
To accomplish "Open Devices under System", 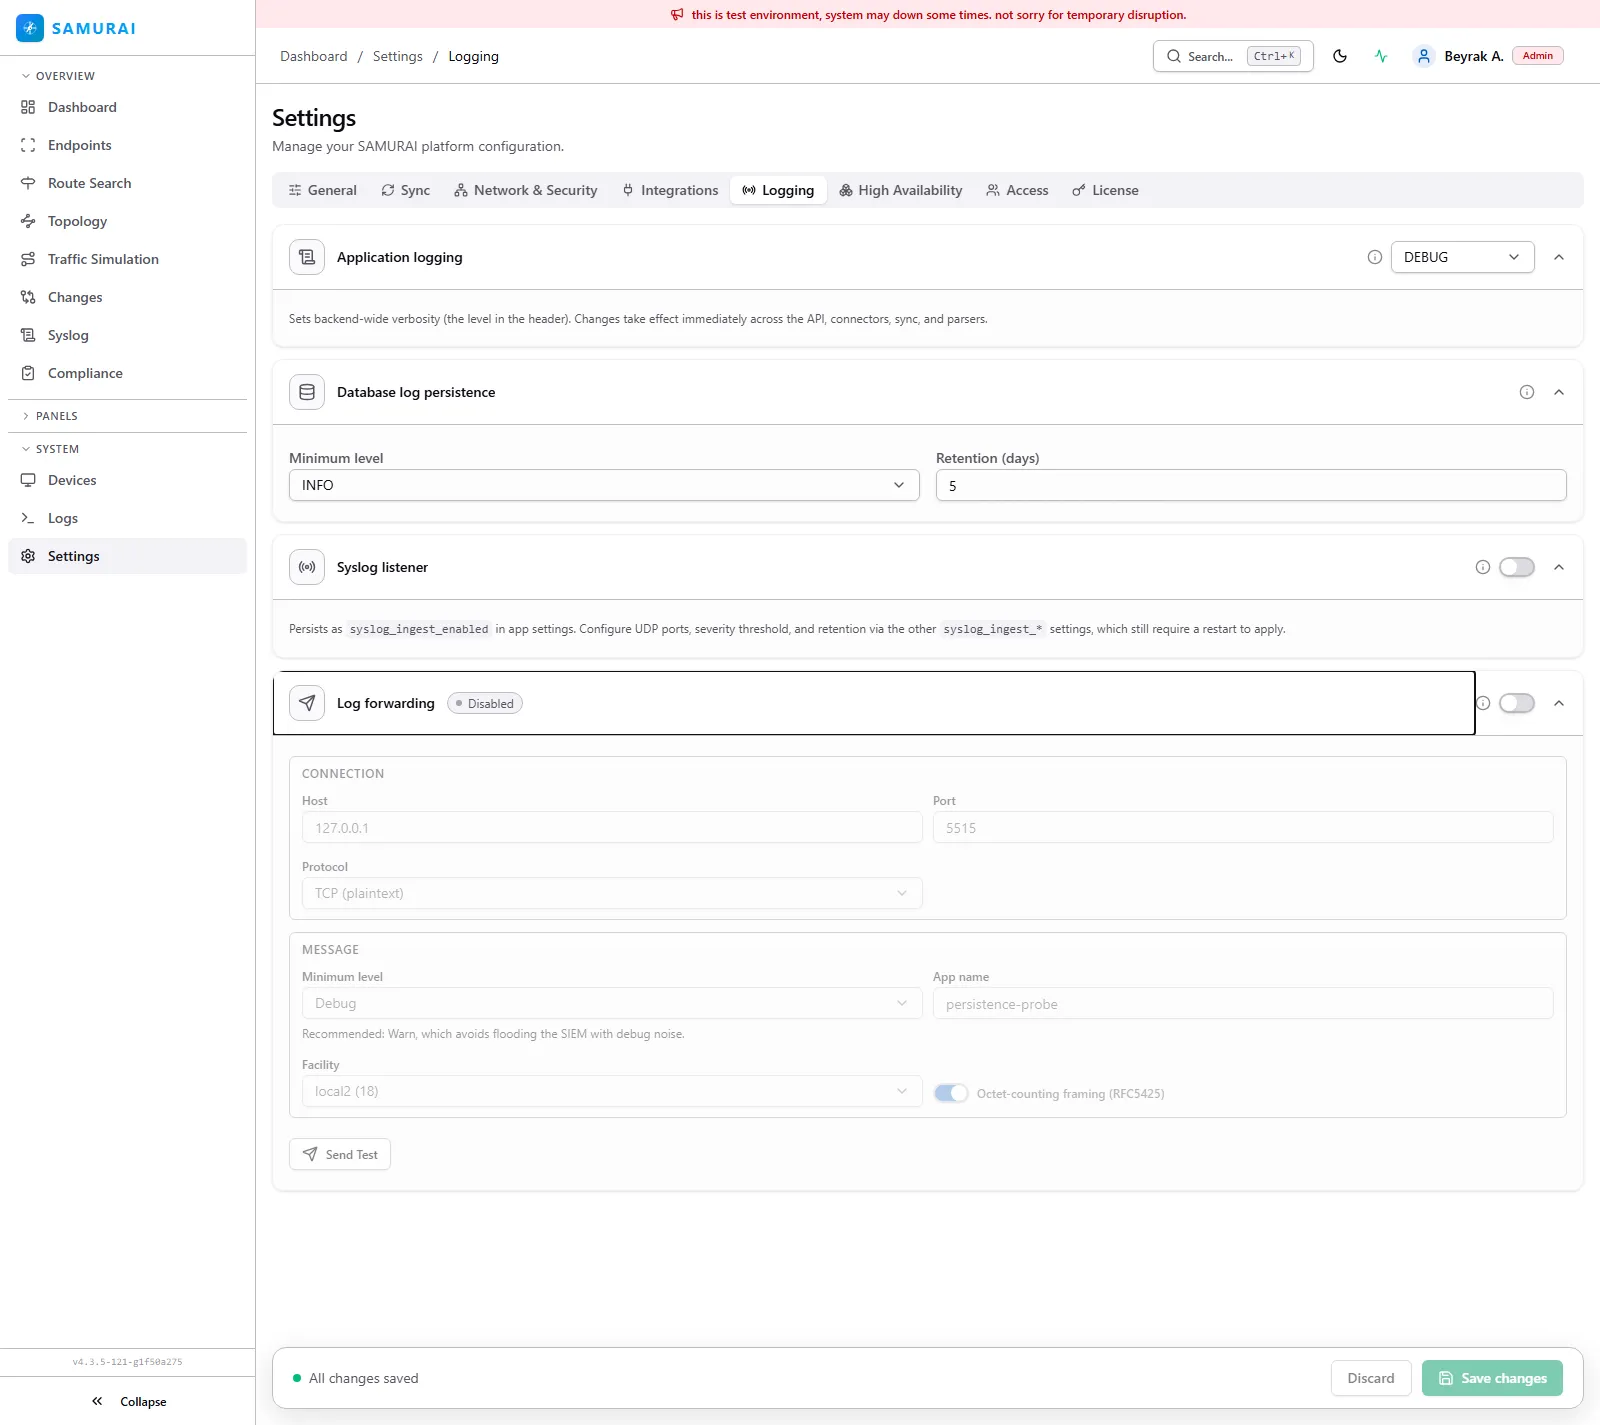I will (127, 480).
